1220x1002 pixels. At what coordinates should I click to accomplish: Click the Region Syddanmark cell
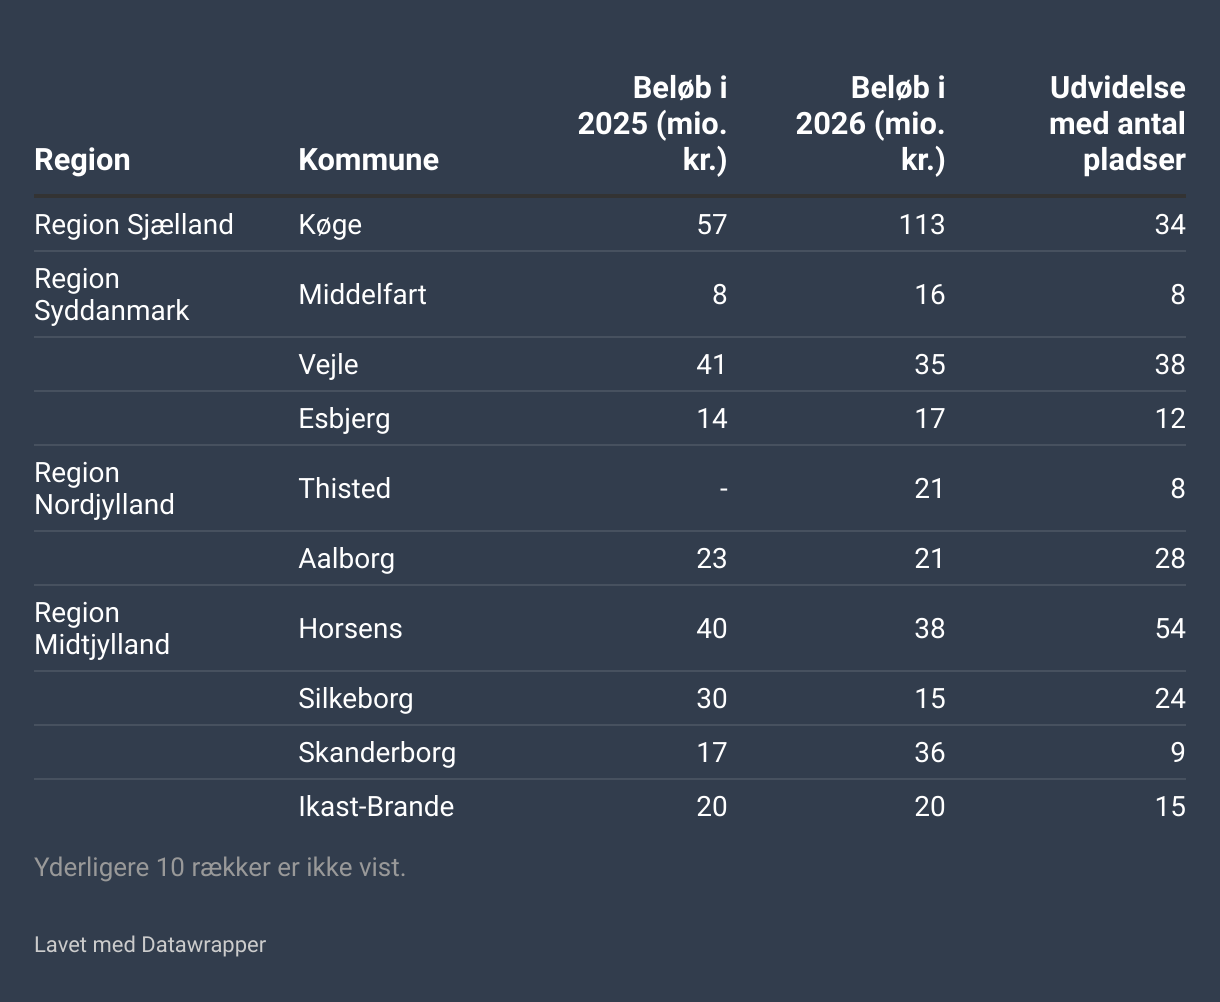[111, 295]
